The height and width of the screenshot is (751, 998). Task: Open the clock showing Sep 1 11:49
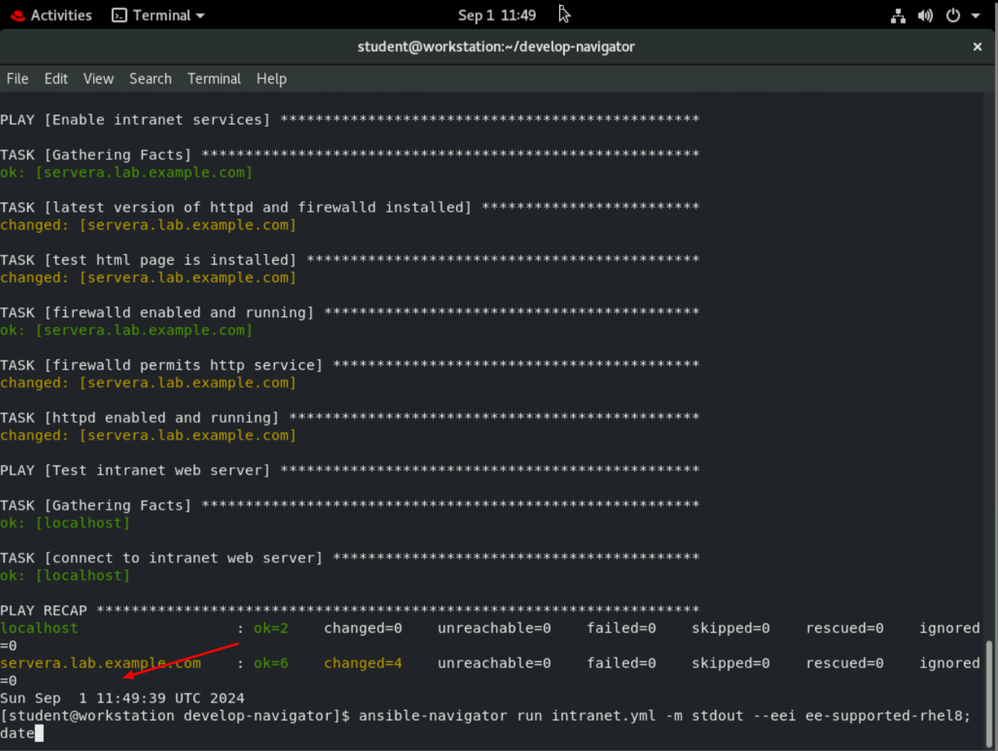[x=496, y=15]
